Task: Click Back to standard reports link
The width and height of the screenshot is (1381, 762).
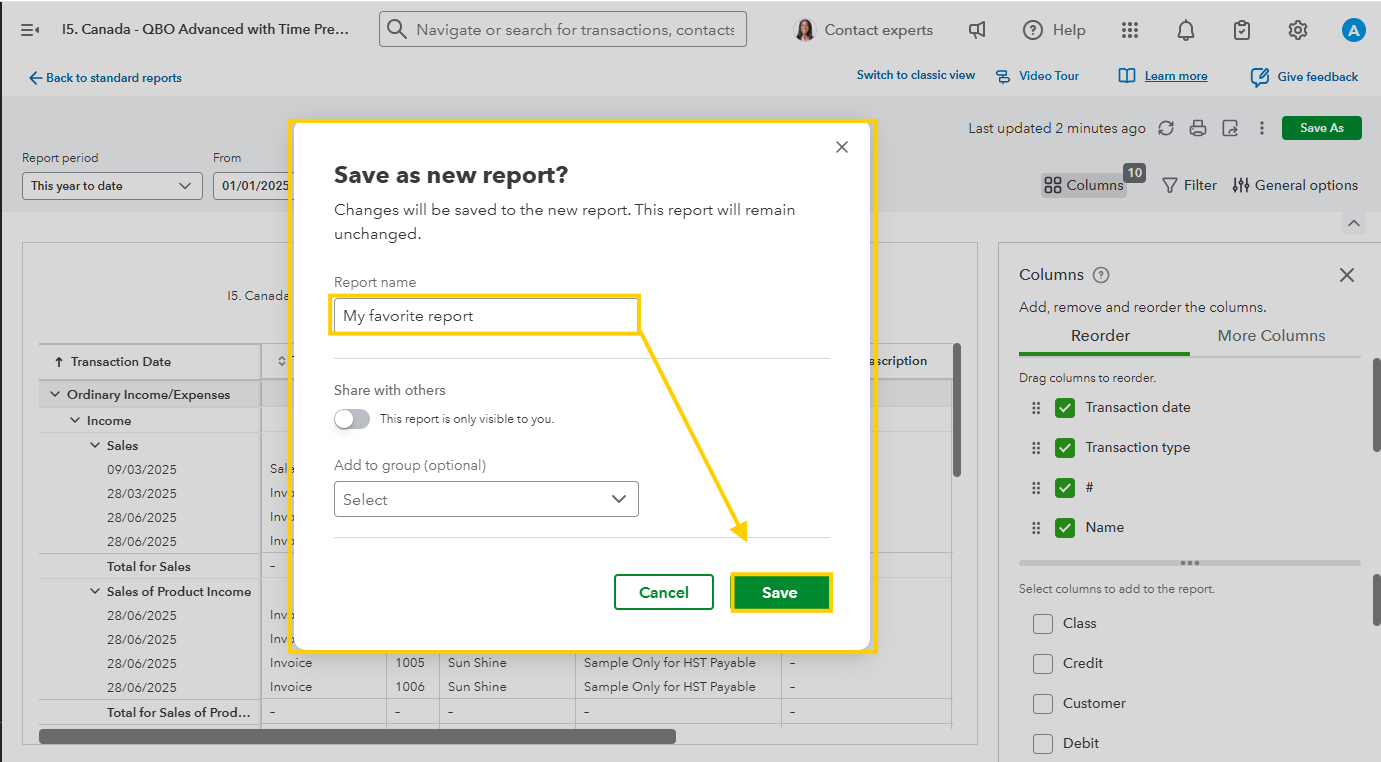Action: point(105,78)
